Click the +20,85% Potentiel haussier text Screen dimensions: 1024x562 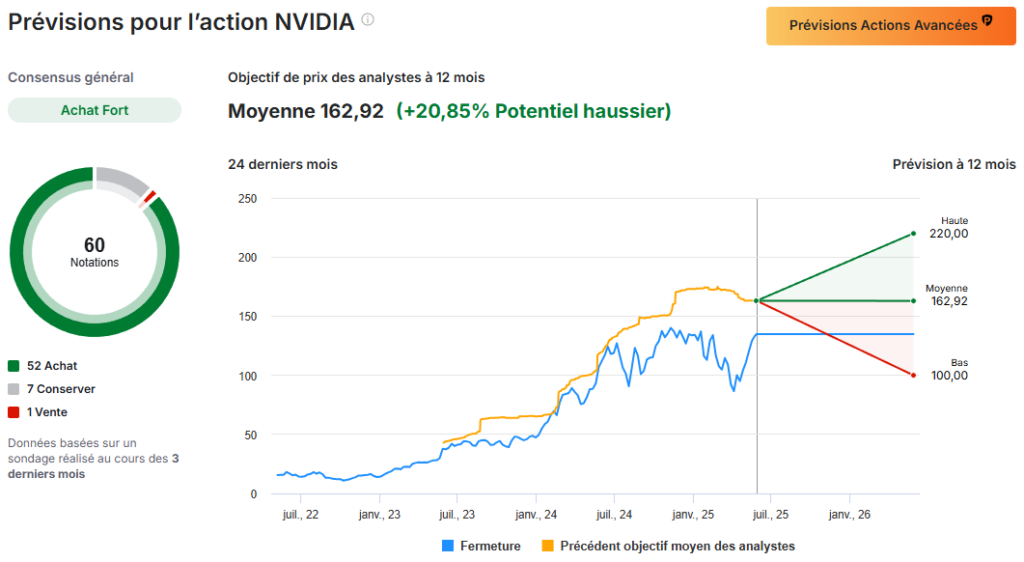coord(533,111)
